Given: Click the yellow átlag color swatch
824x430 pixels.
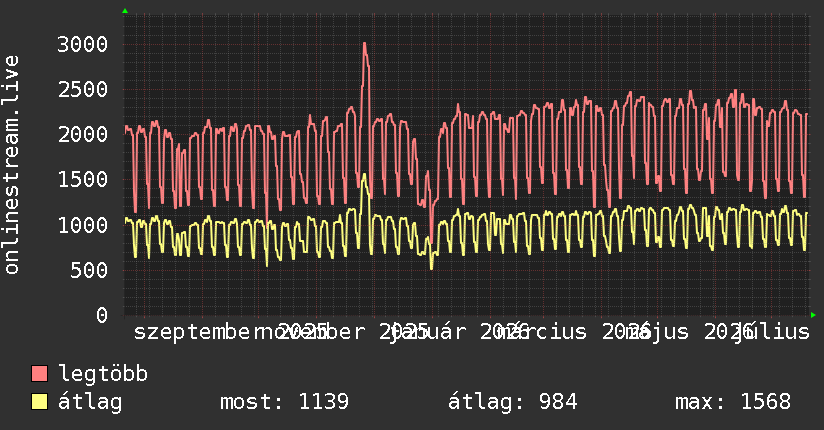Looking at the screenshot, I should pos(39,402).
